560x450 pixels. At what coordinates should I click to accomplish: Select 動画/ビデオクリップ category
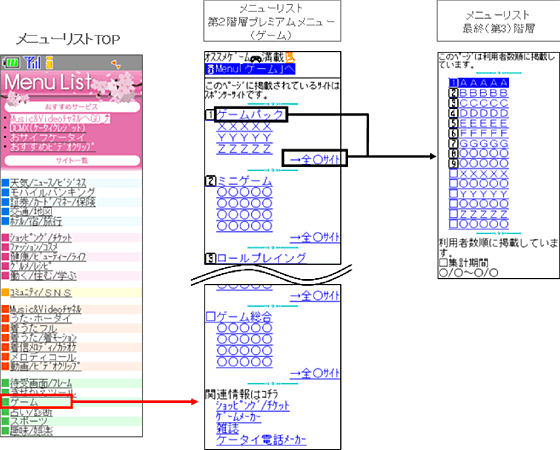click(x=45, y=366)
